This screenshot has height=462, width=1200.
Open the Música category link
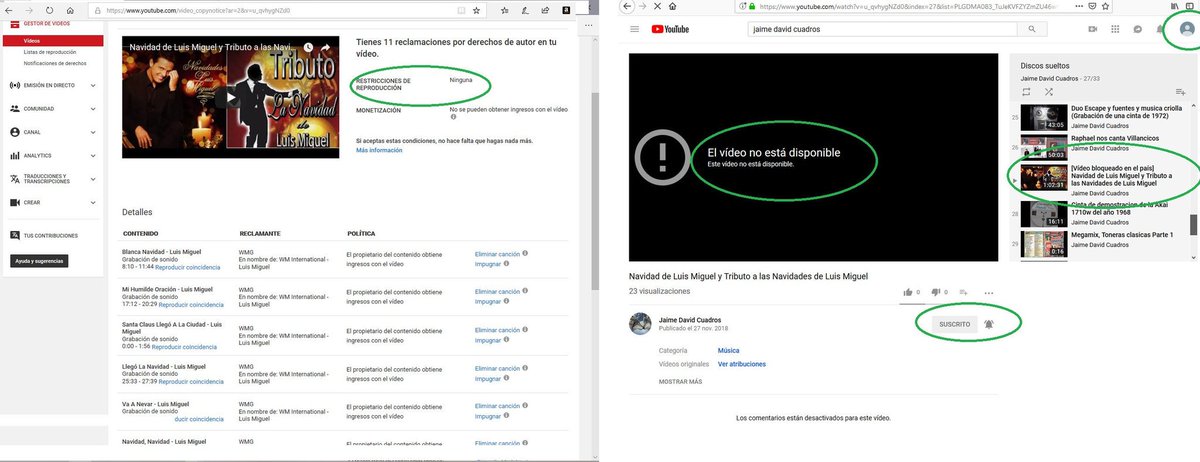coord(728,351)
